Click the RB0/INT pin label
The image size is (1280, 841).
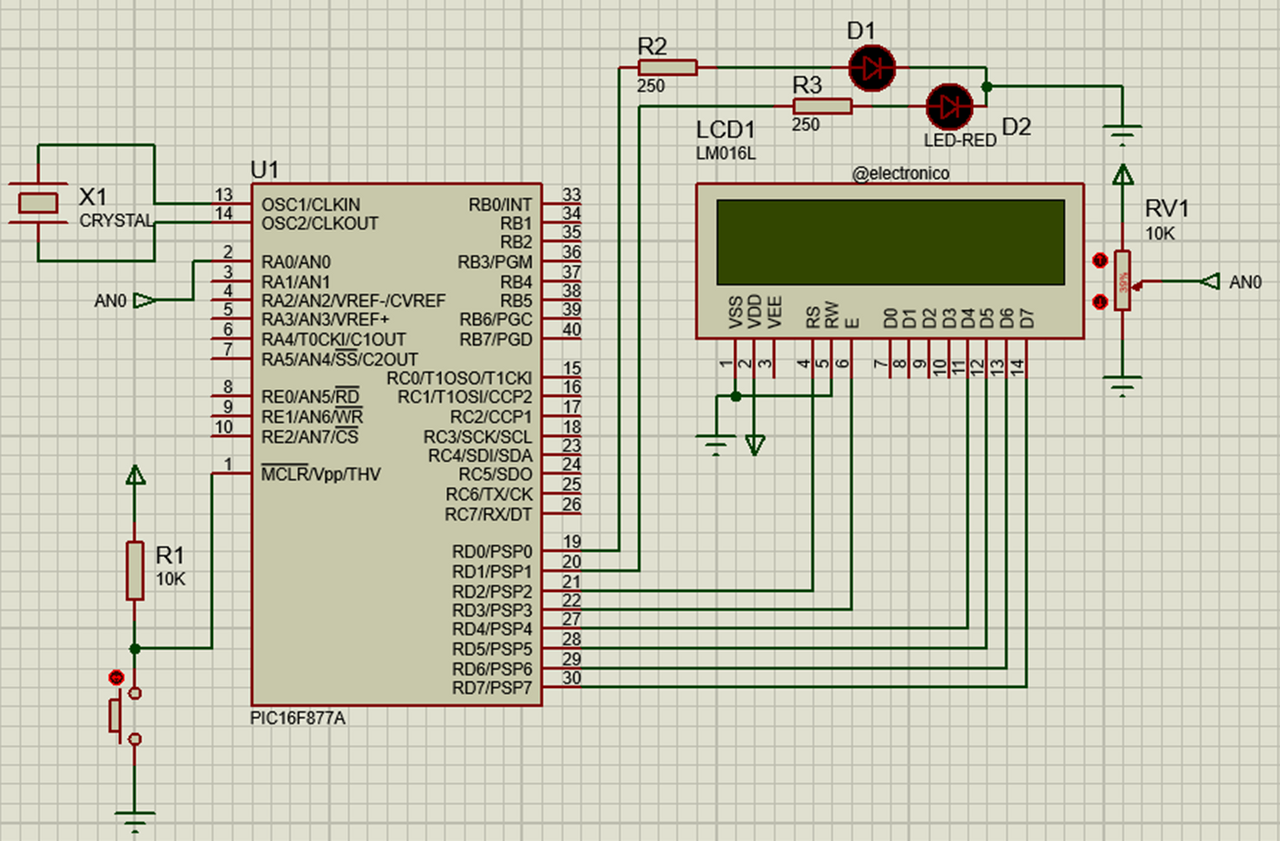pos(500,204)
